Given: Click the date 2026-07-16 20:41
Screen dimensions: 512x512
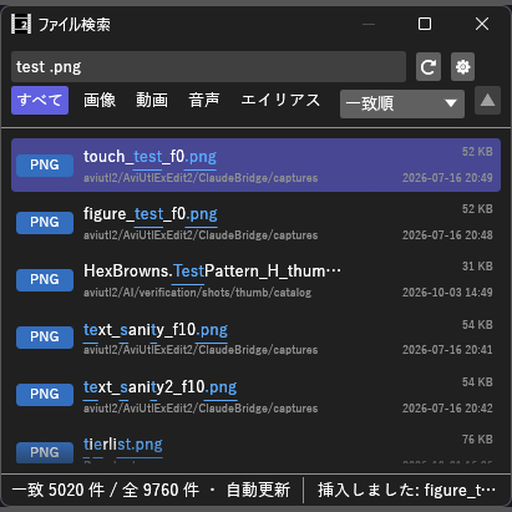Looking at the screenshot, I should [x=447, y=350].
